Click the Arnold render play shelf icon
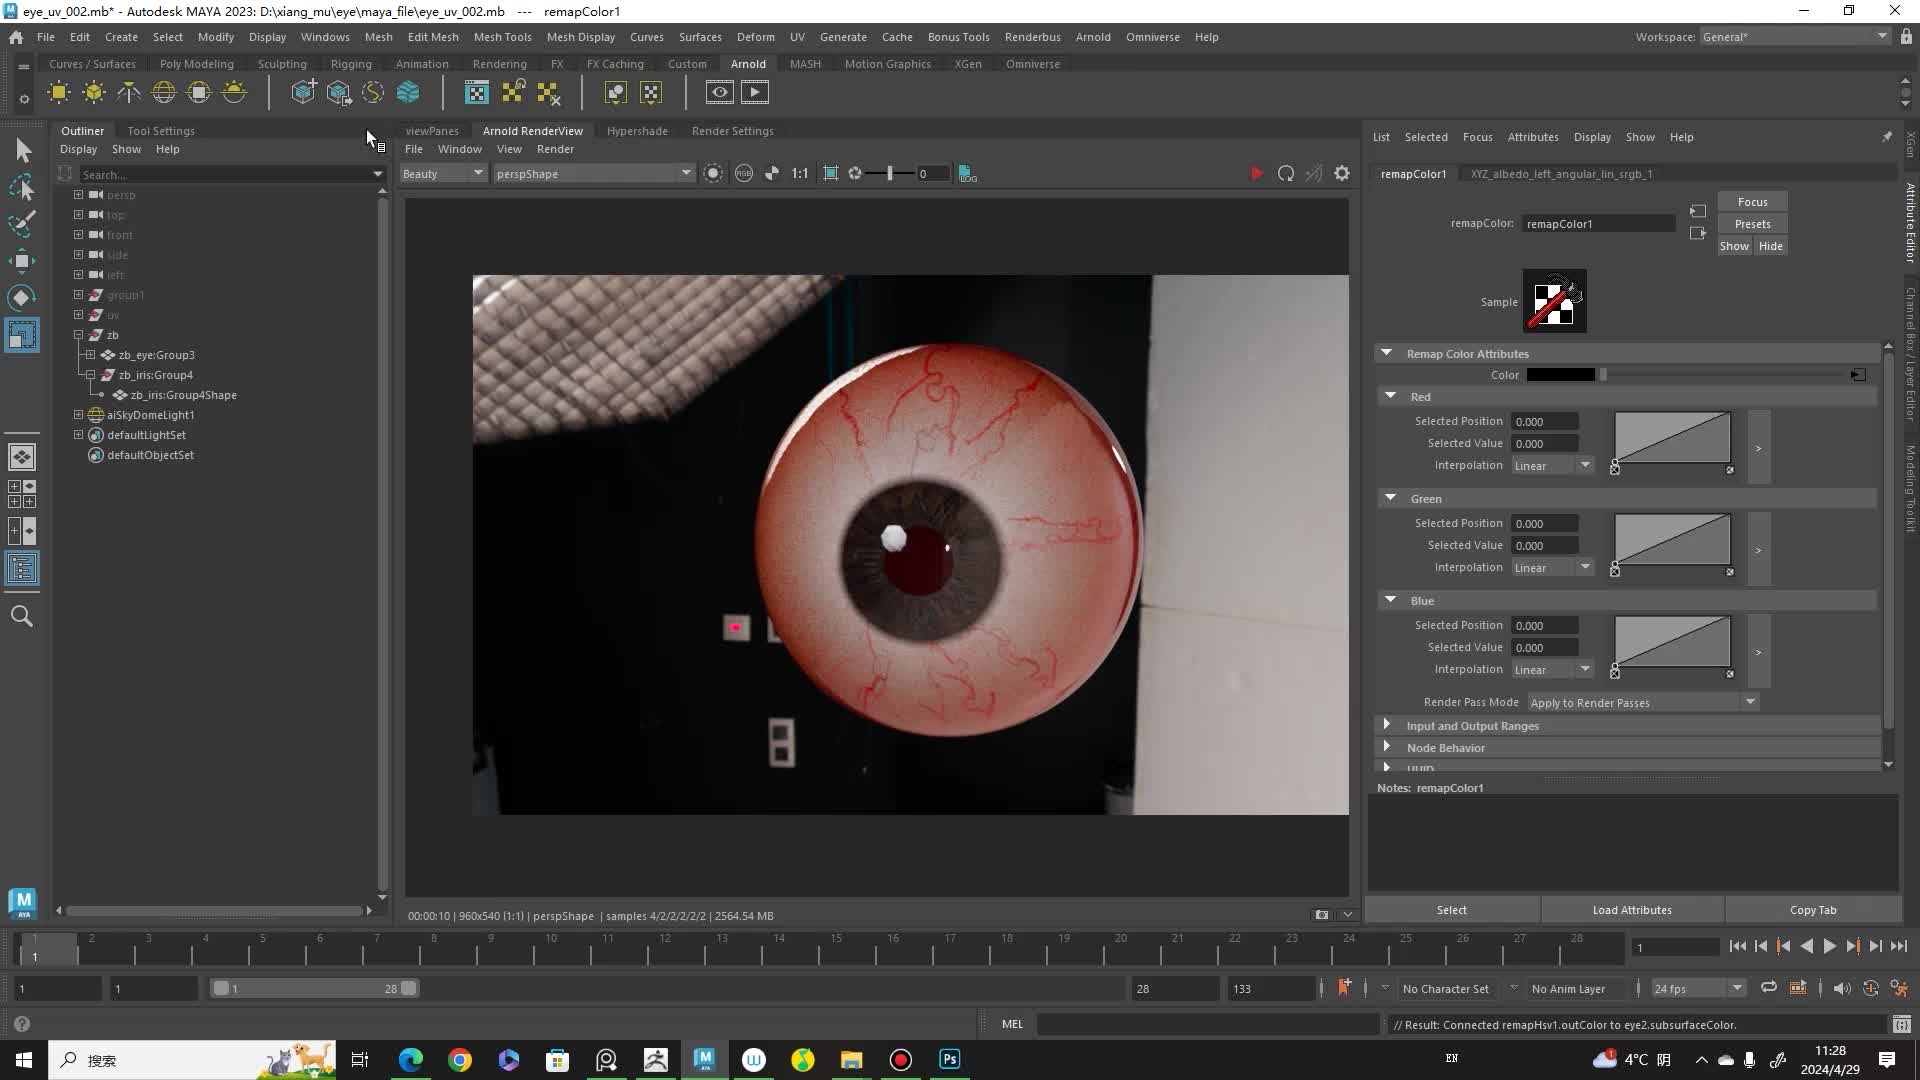This screenshot has width=1920, height=1080. pos(755,93)
